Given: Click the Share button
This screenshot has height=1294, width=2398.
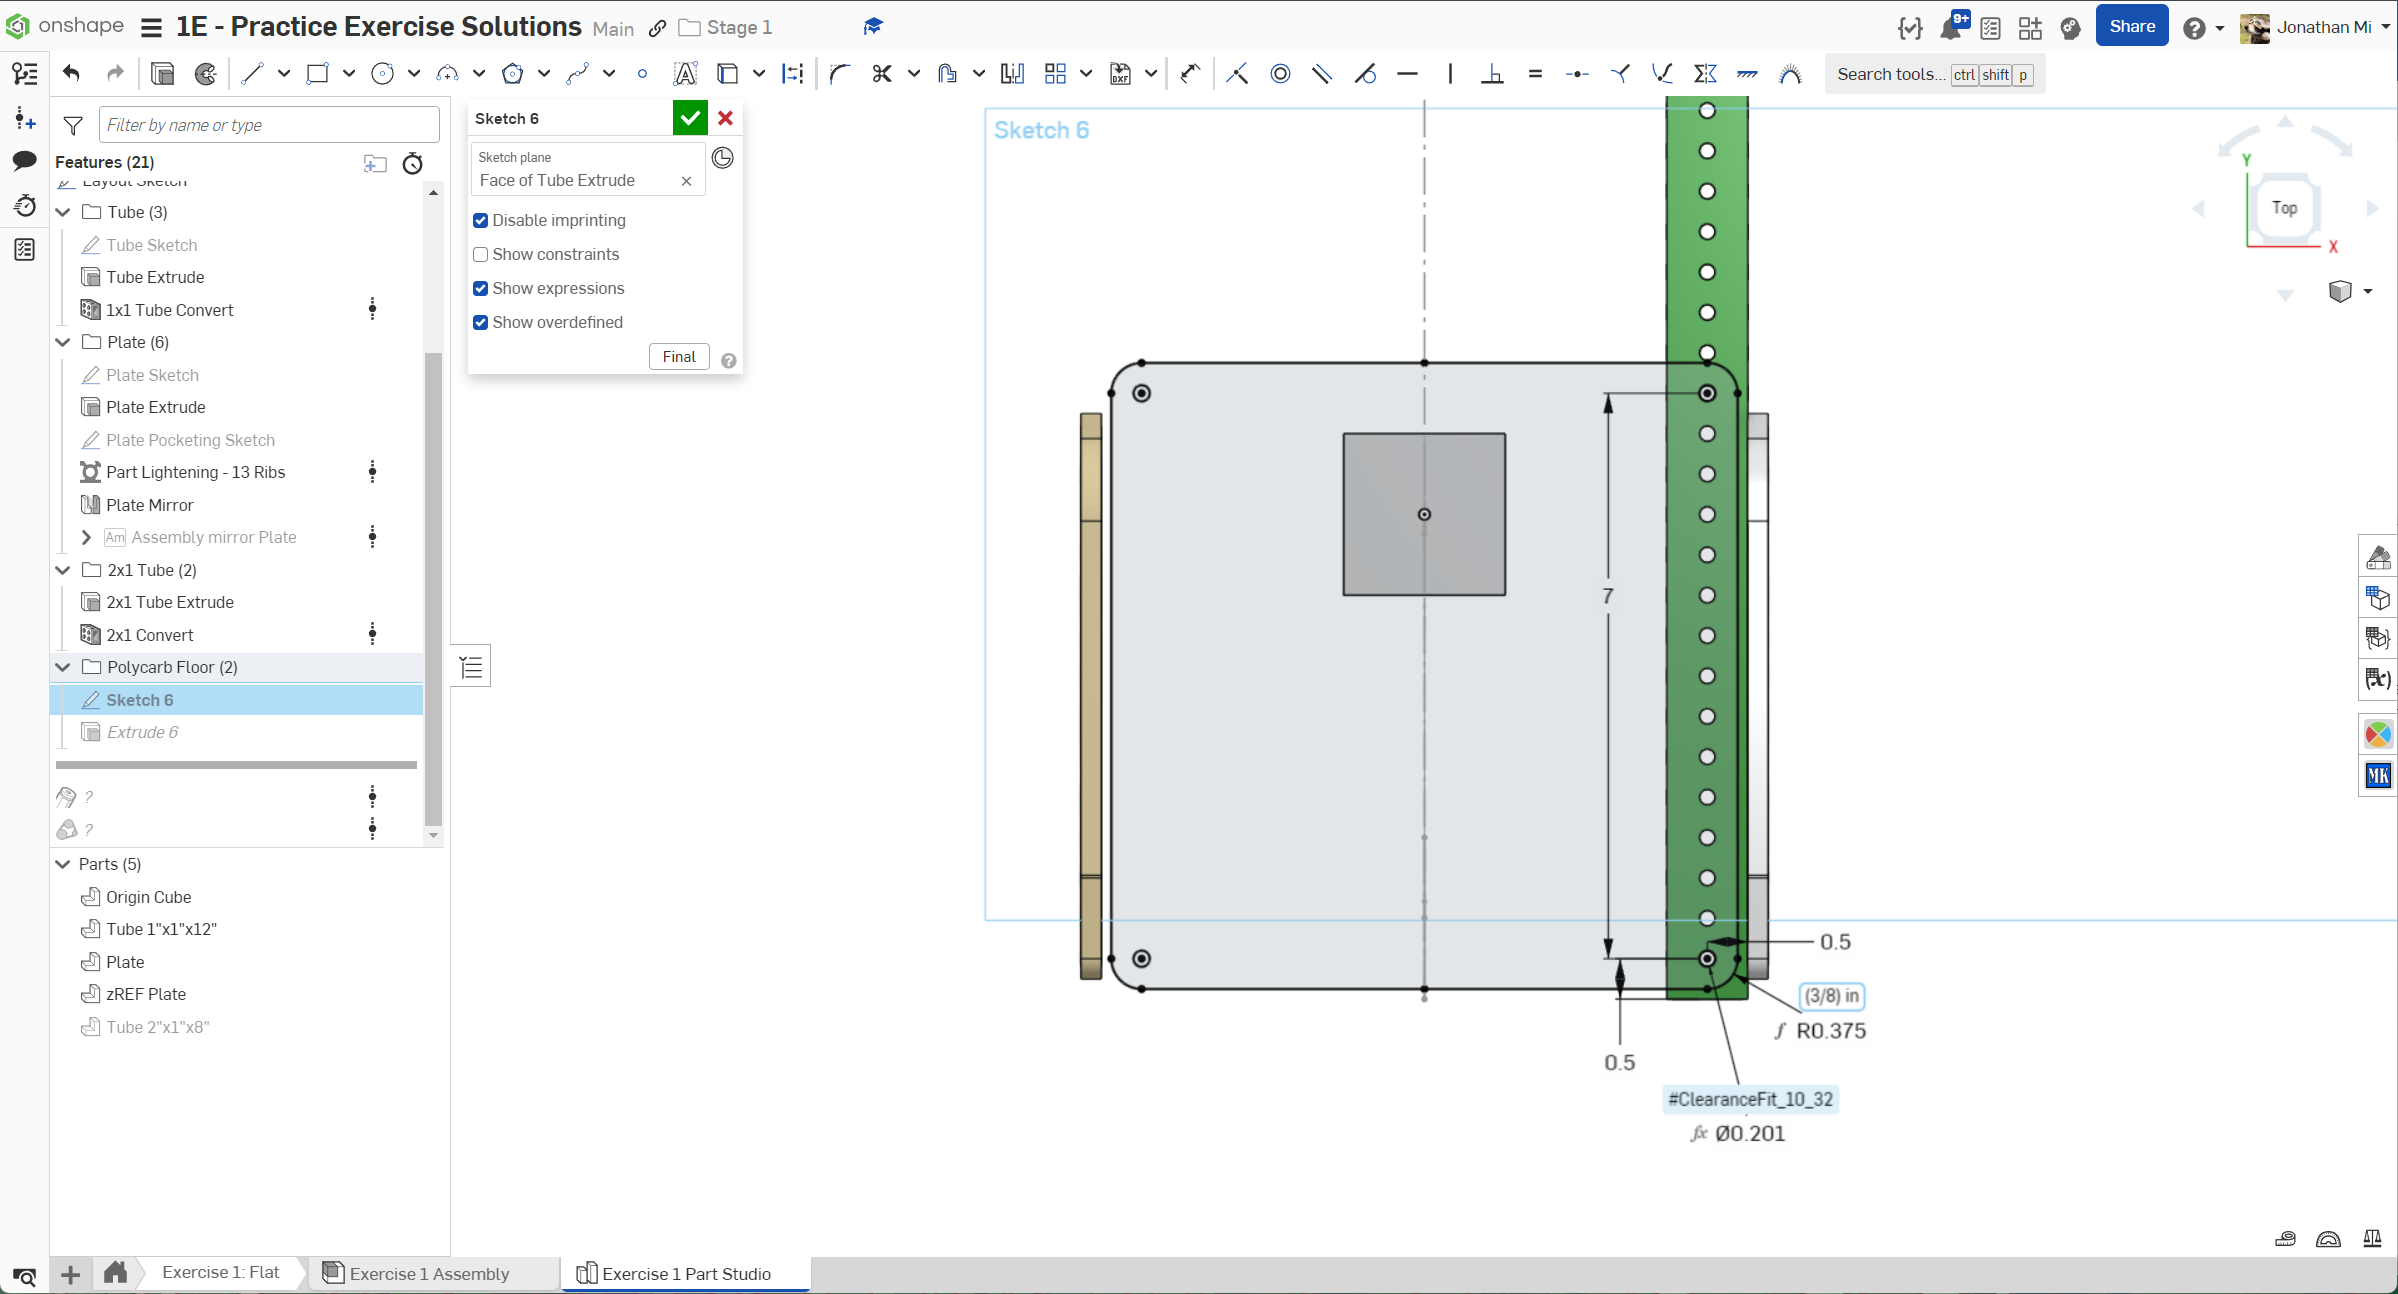Looking at the screenshot, I should [x=2131, y=27].
